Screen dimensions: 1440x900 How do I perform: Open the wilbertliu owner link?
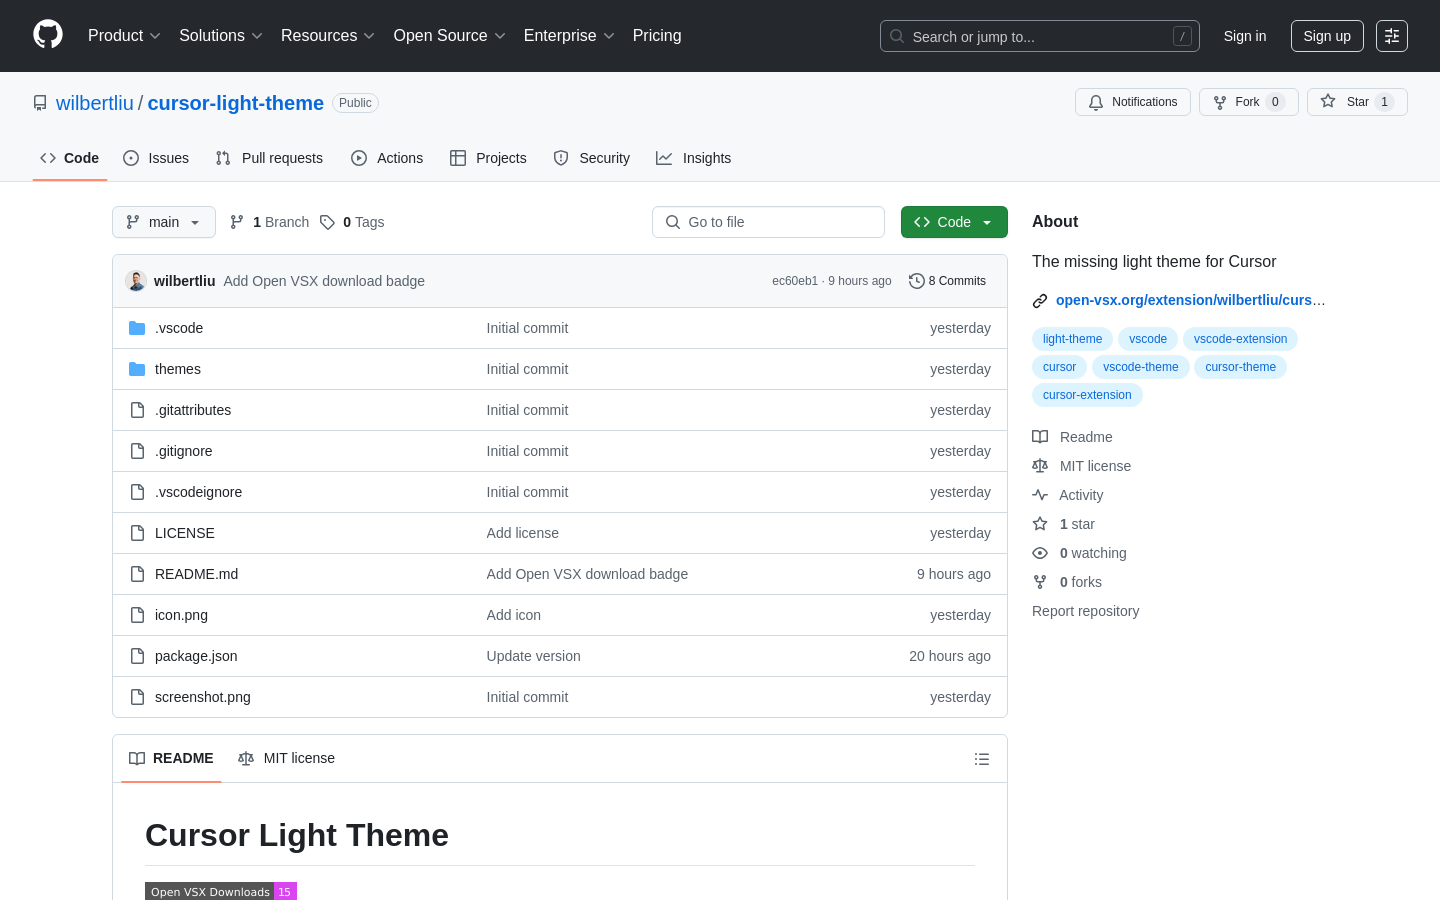pos(95,103)
